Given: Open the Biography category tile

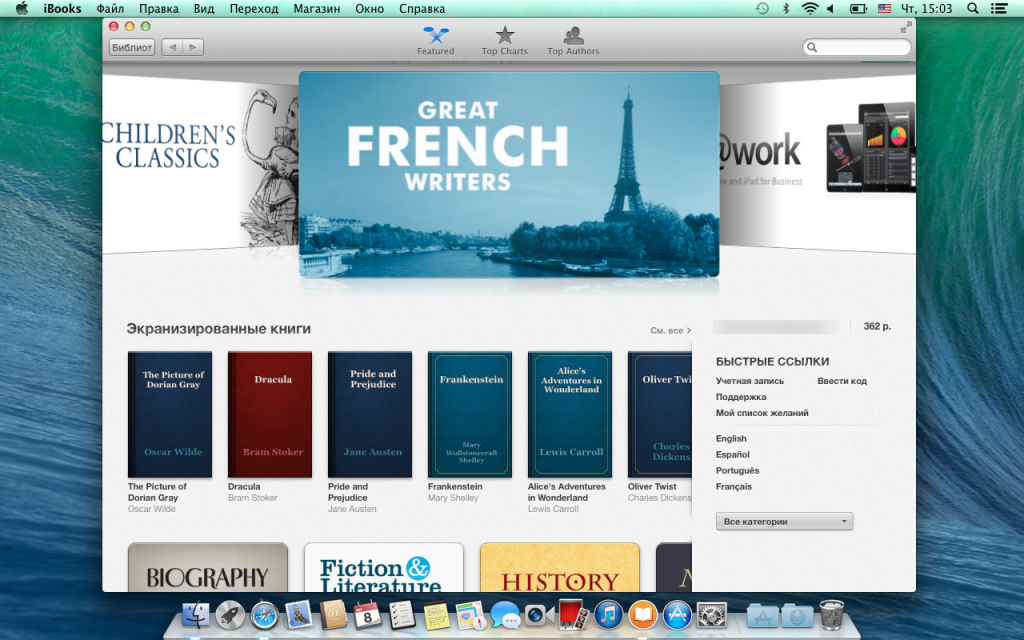Looking at the screenshot, I should click(x=208, y=568).
